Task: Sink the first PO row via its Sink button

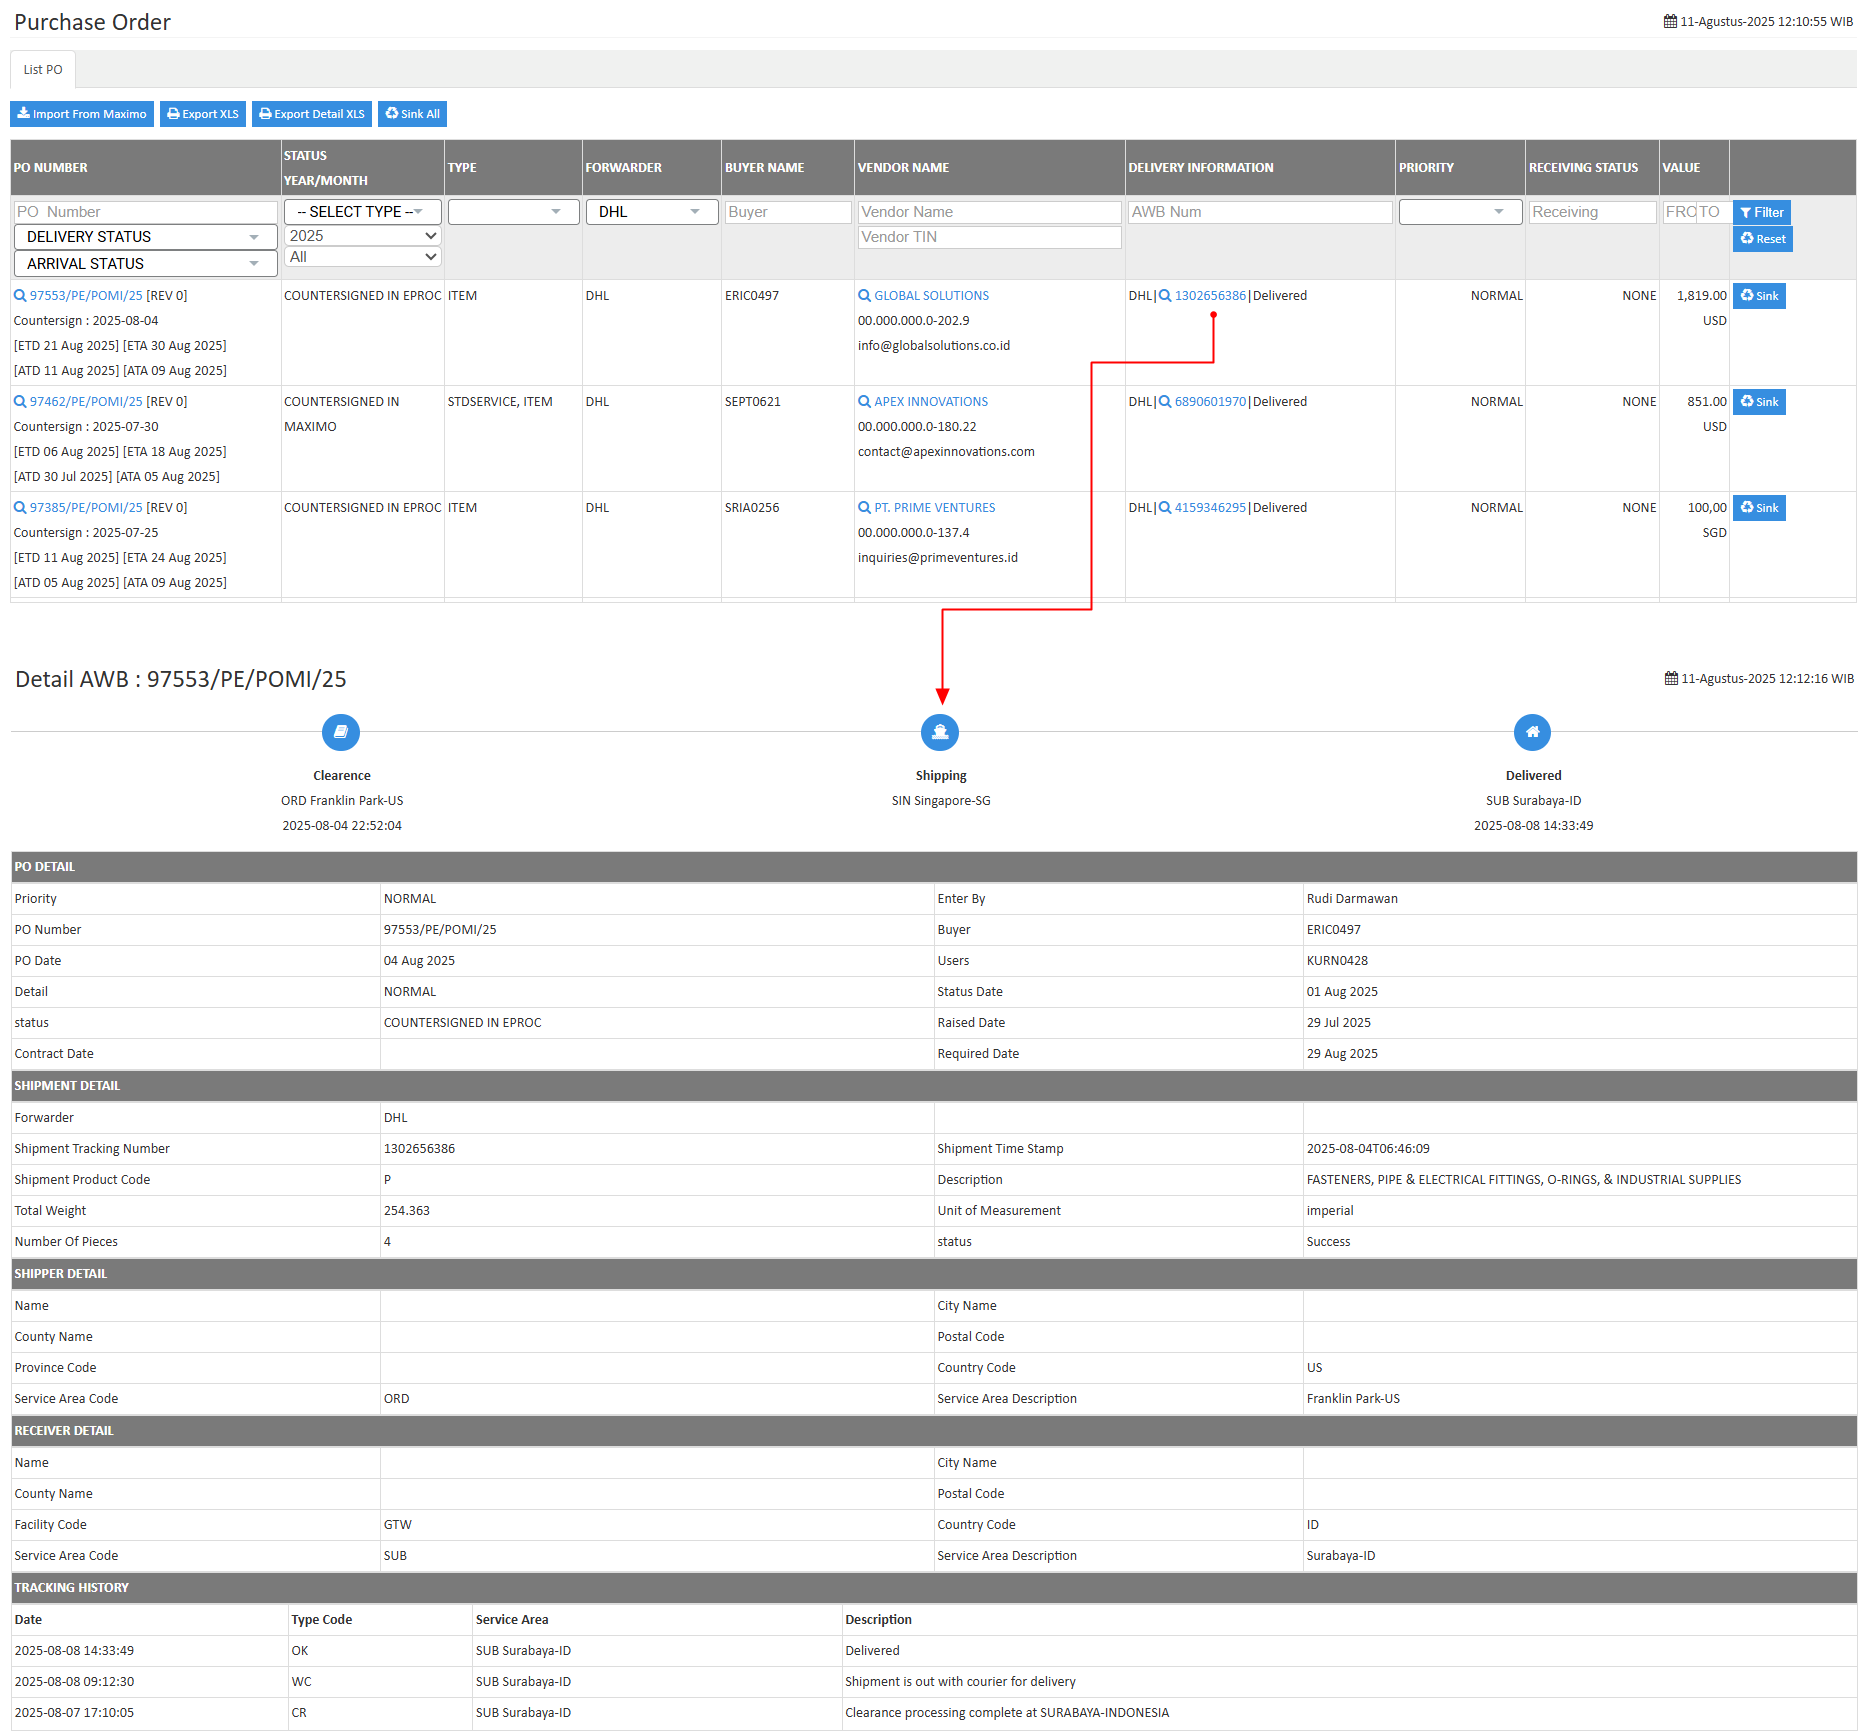Action: click(x=1758, y=295)
